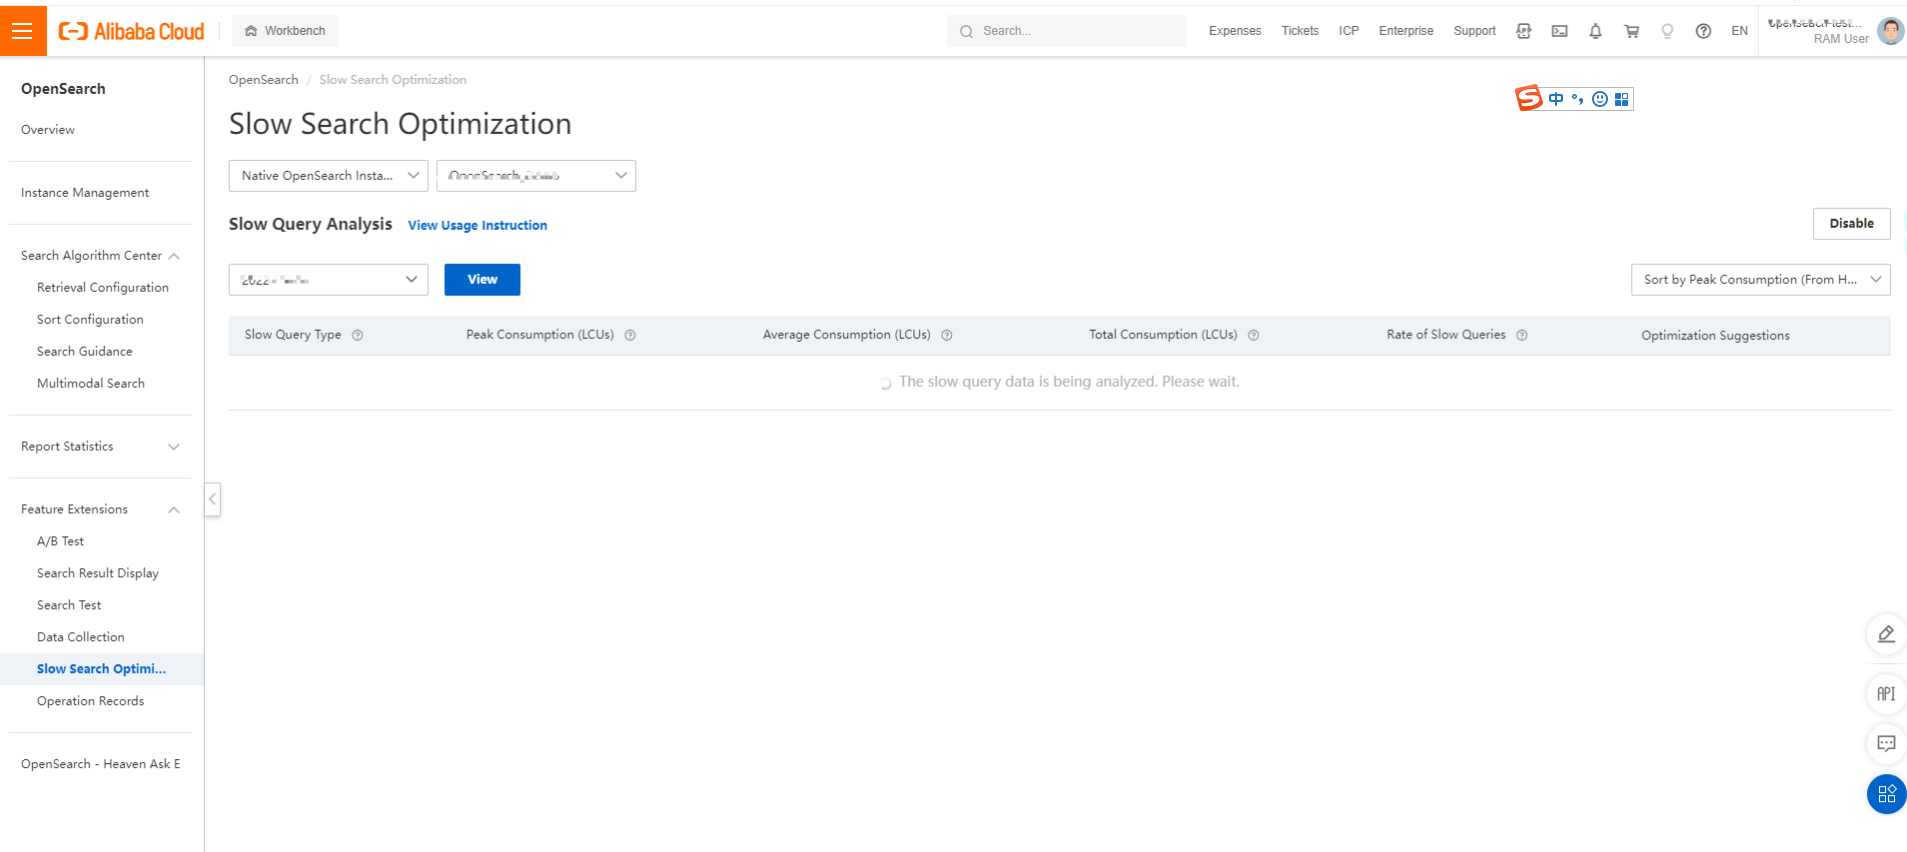This screenshot has height=852, width=1907.
Task: Switch language via EN button
Action: [x=1740, y=31]
